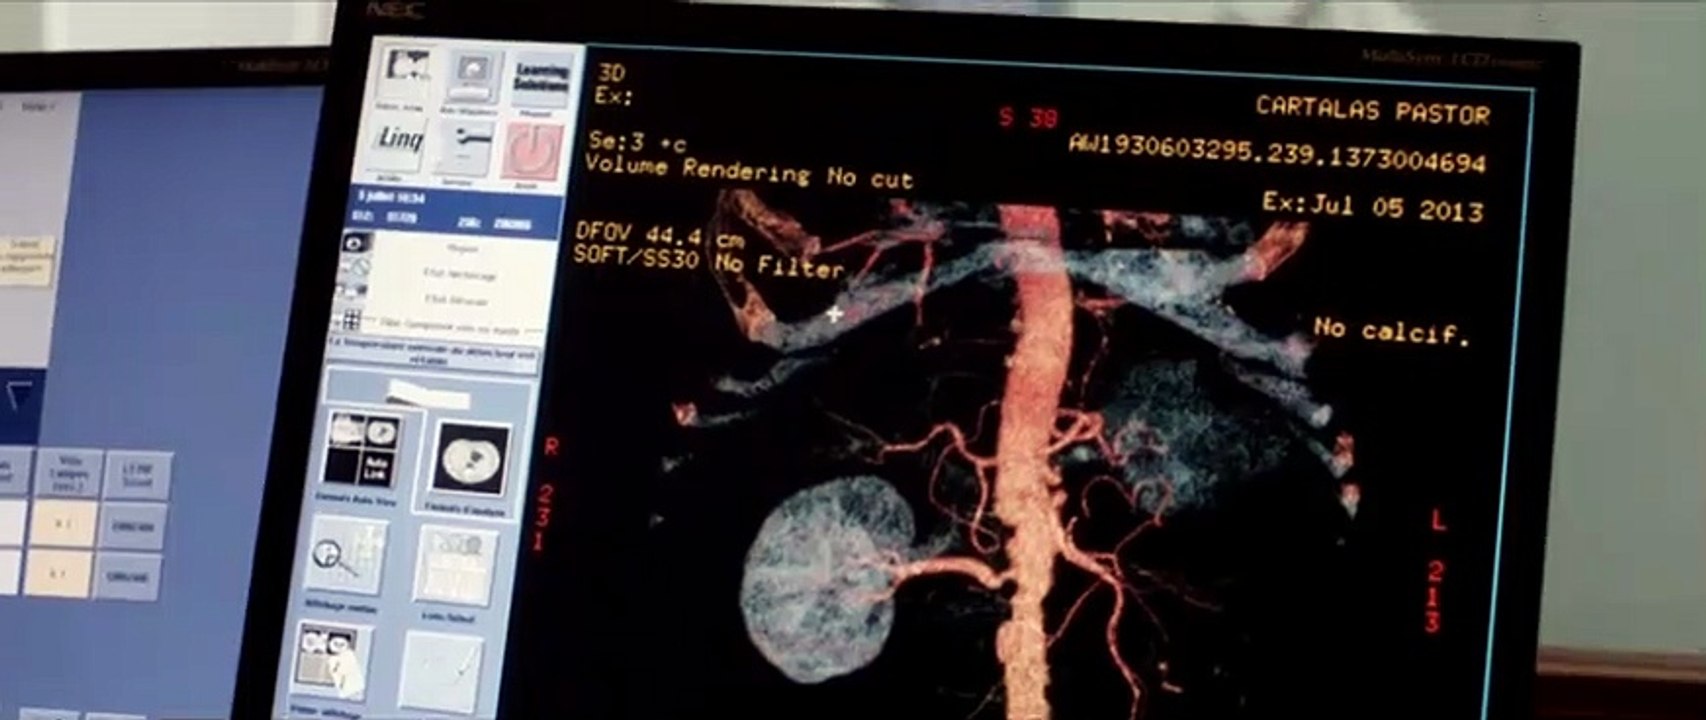Click the red 'S 38' orientation label
Image resolution: width=1706 pixels, height=720 pixels.
coord(1028,117)
